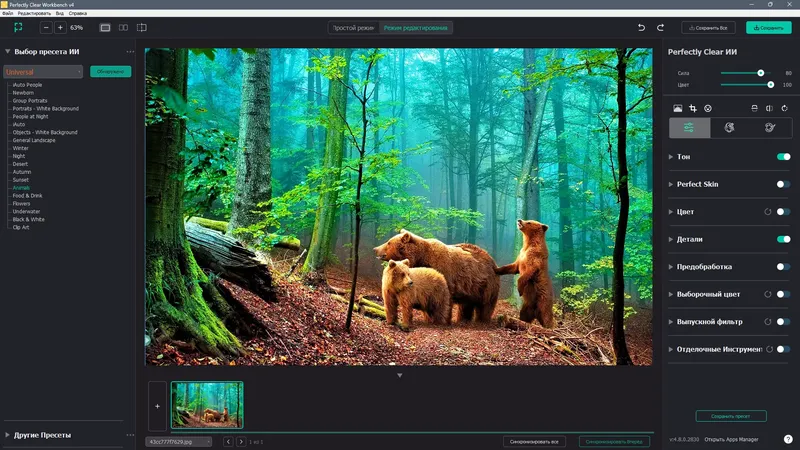Click the zoom out minus button
The image size is (800, 450).
coord(46,28)
